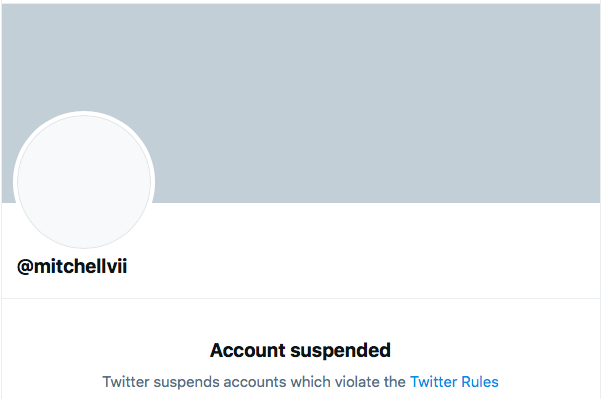Click the word "suspended" in the bold heading
Screen dimensions: 608x399
(x=340, y=351)
